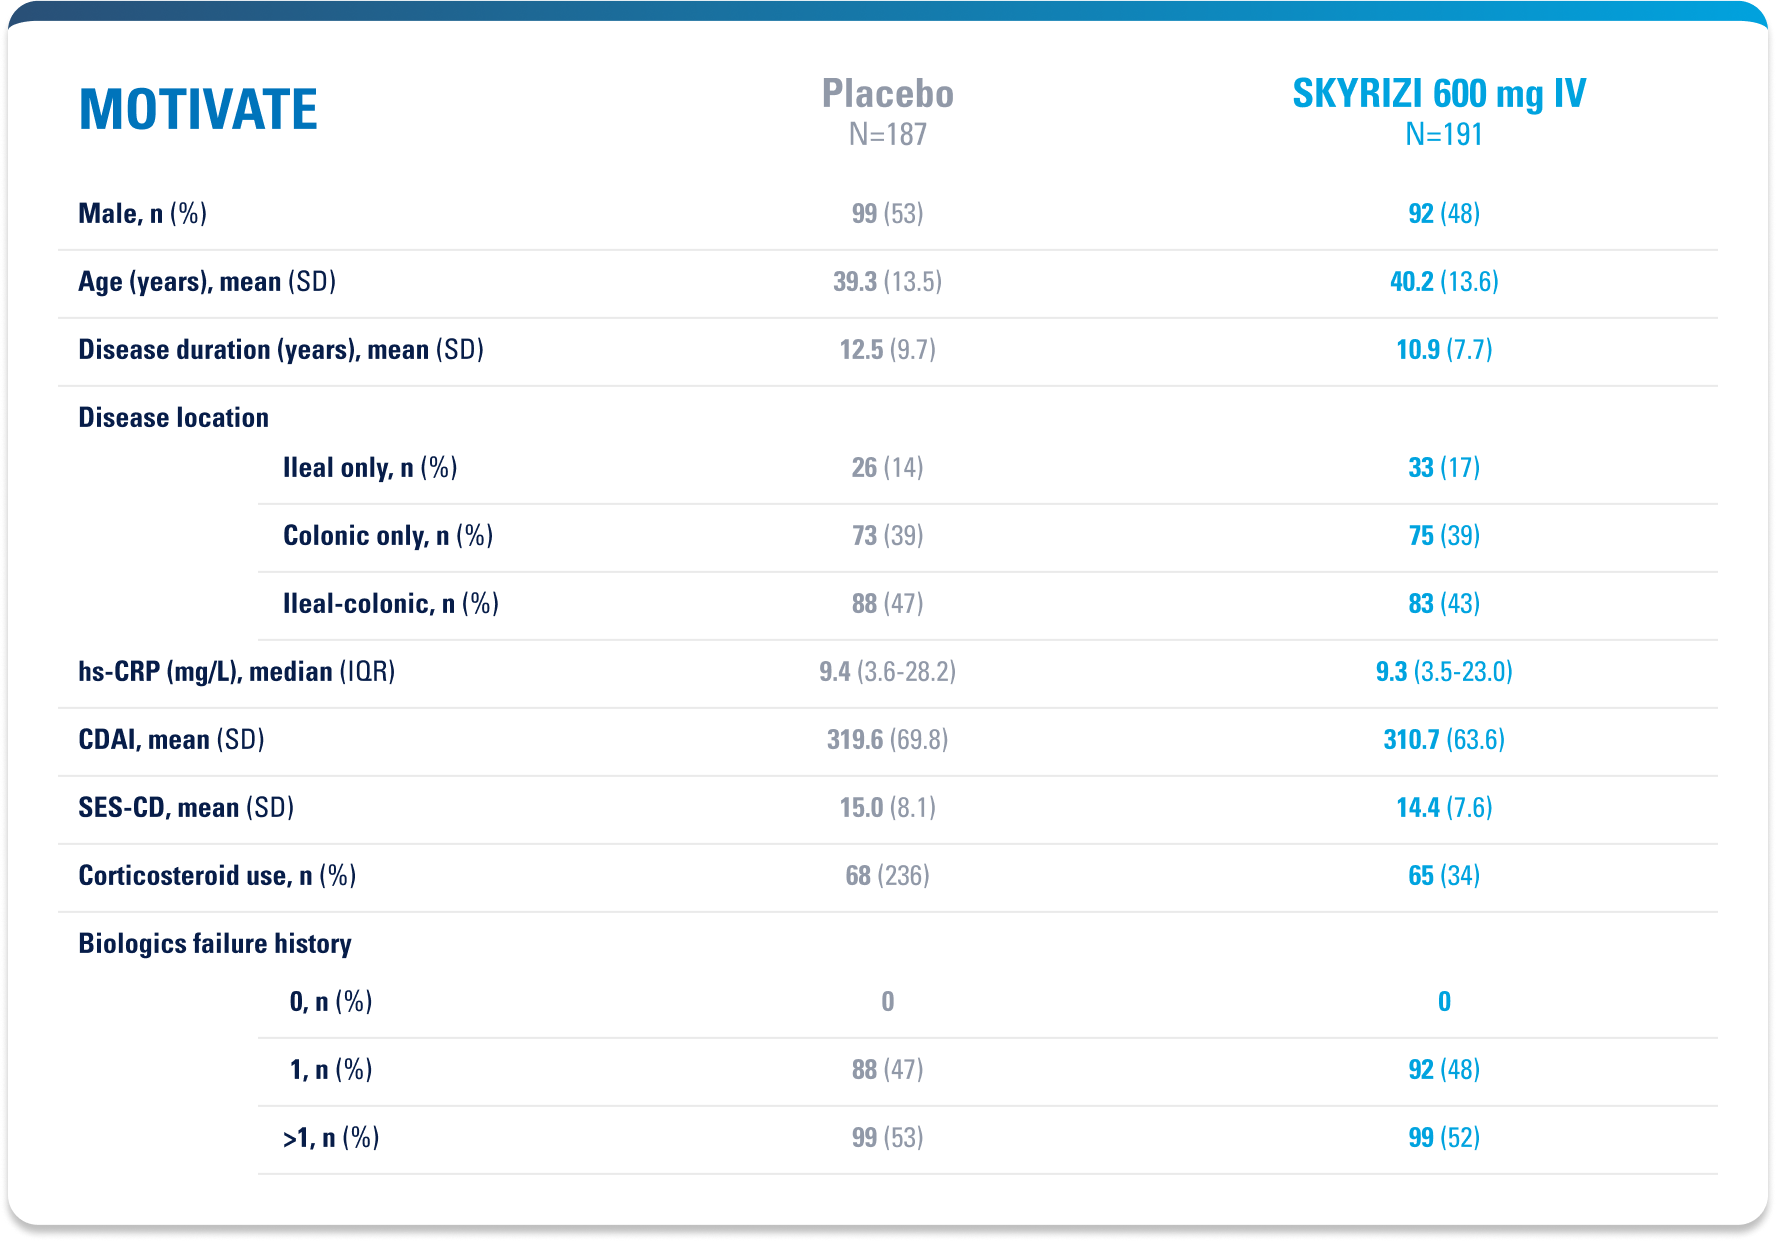
Task: Click the SKYRIZI 600 mg IV header
Action: (1438, 94)
